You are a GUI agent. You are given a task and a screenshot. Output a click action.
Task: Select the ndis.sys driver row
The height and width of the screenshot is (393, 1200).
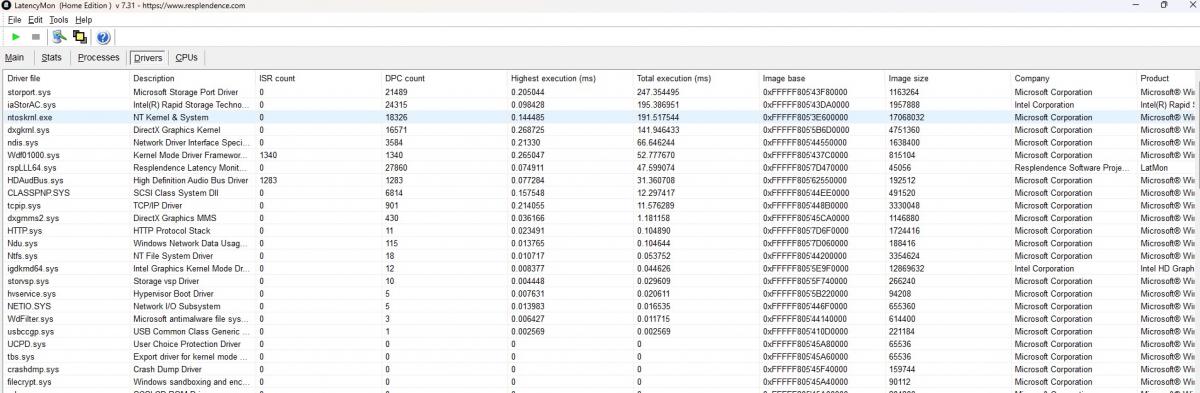[600, 142]
